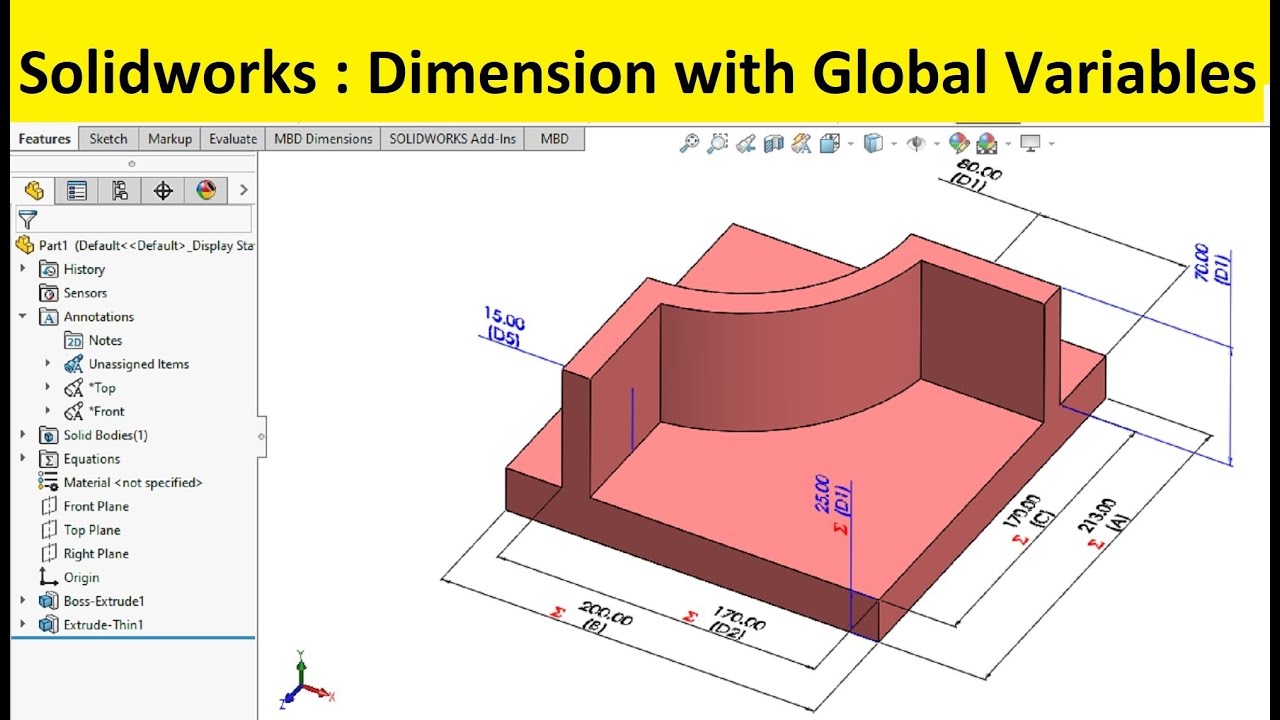
Task: Open the Apply Scene dropdown arrow
Action: point(1008,144)
